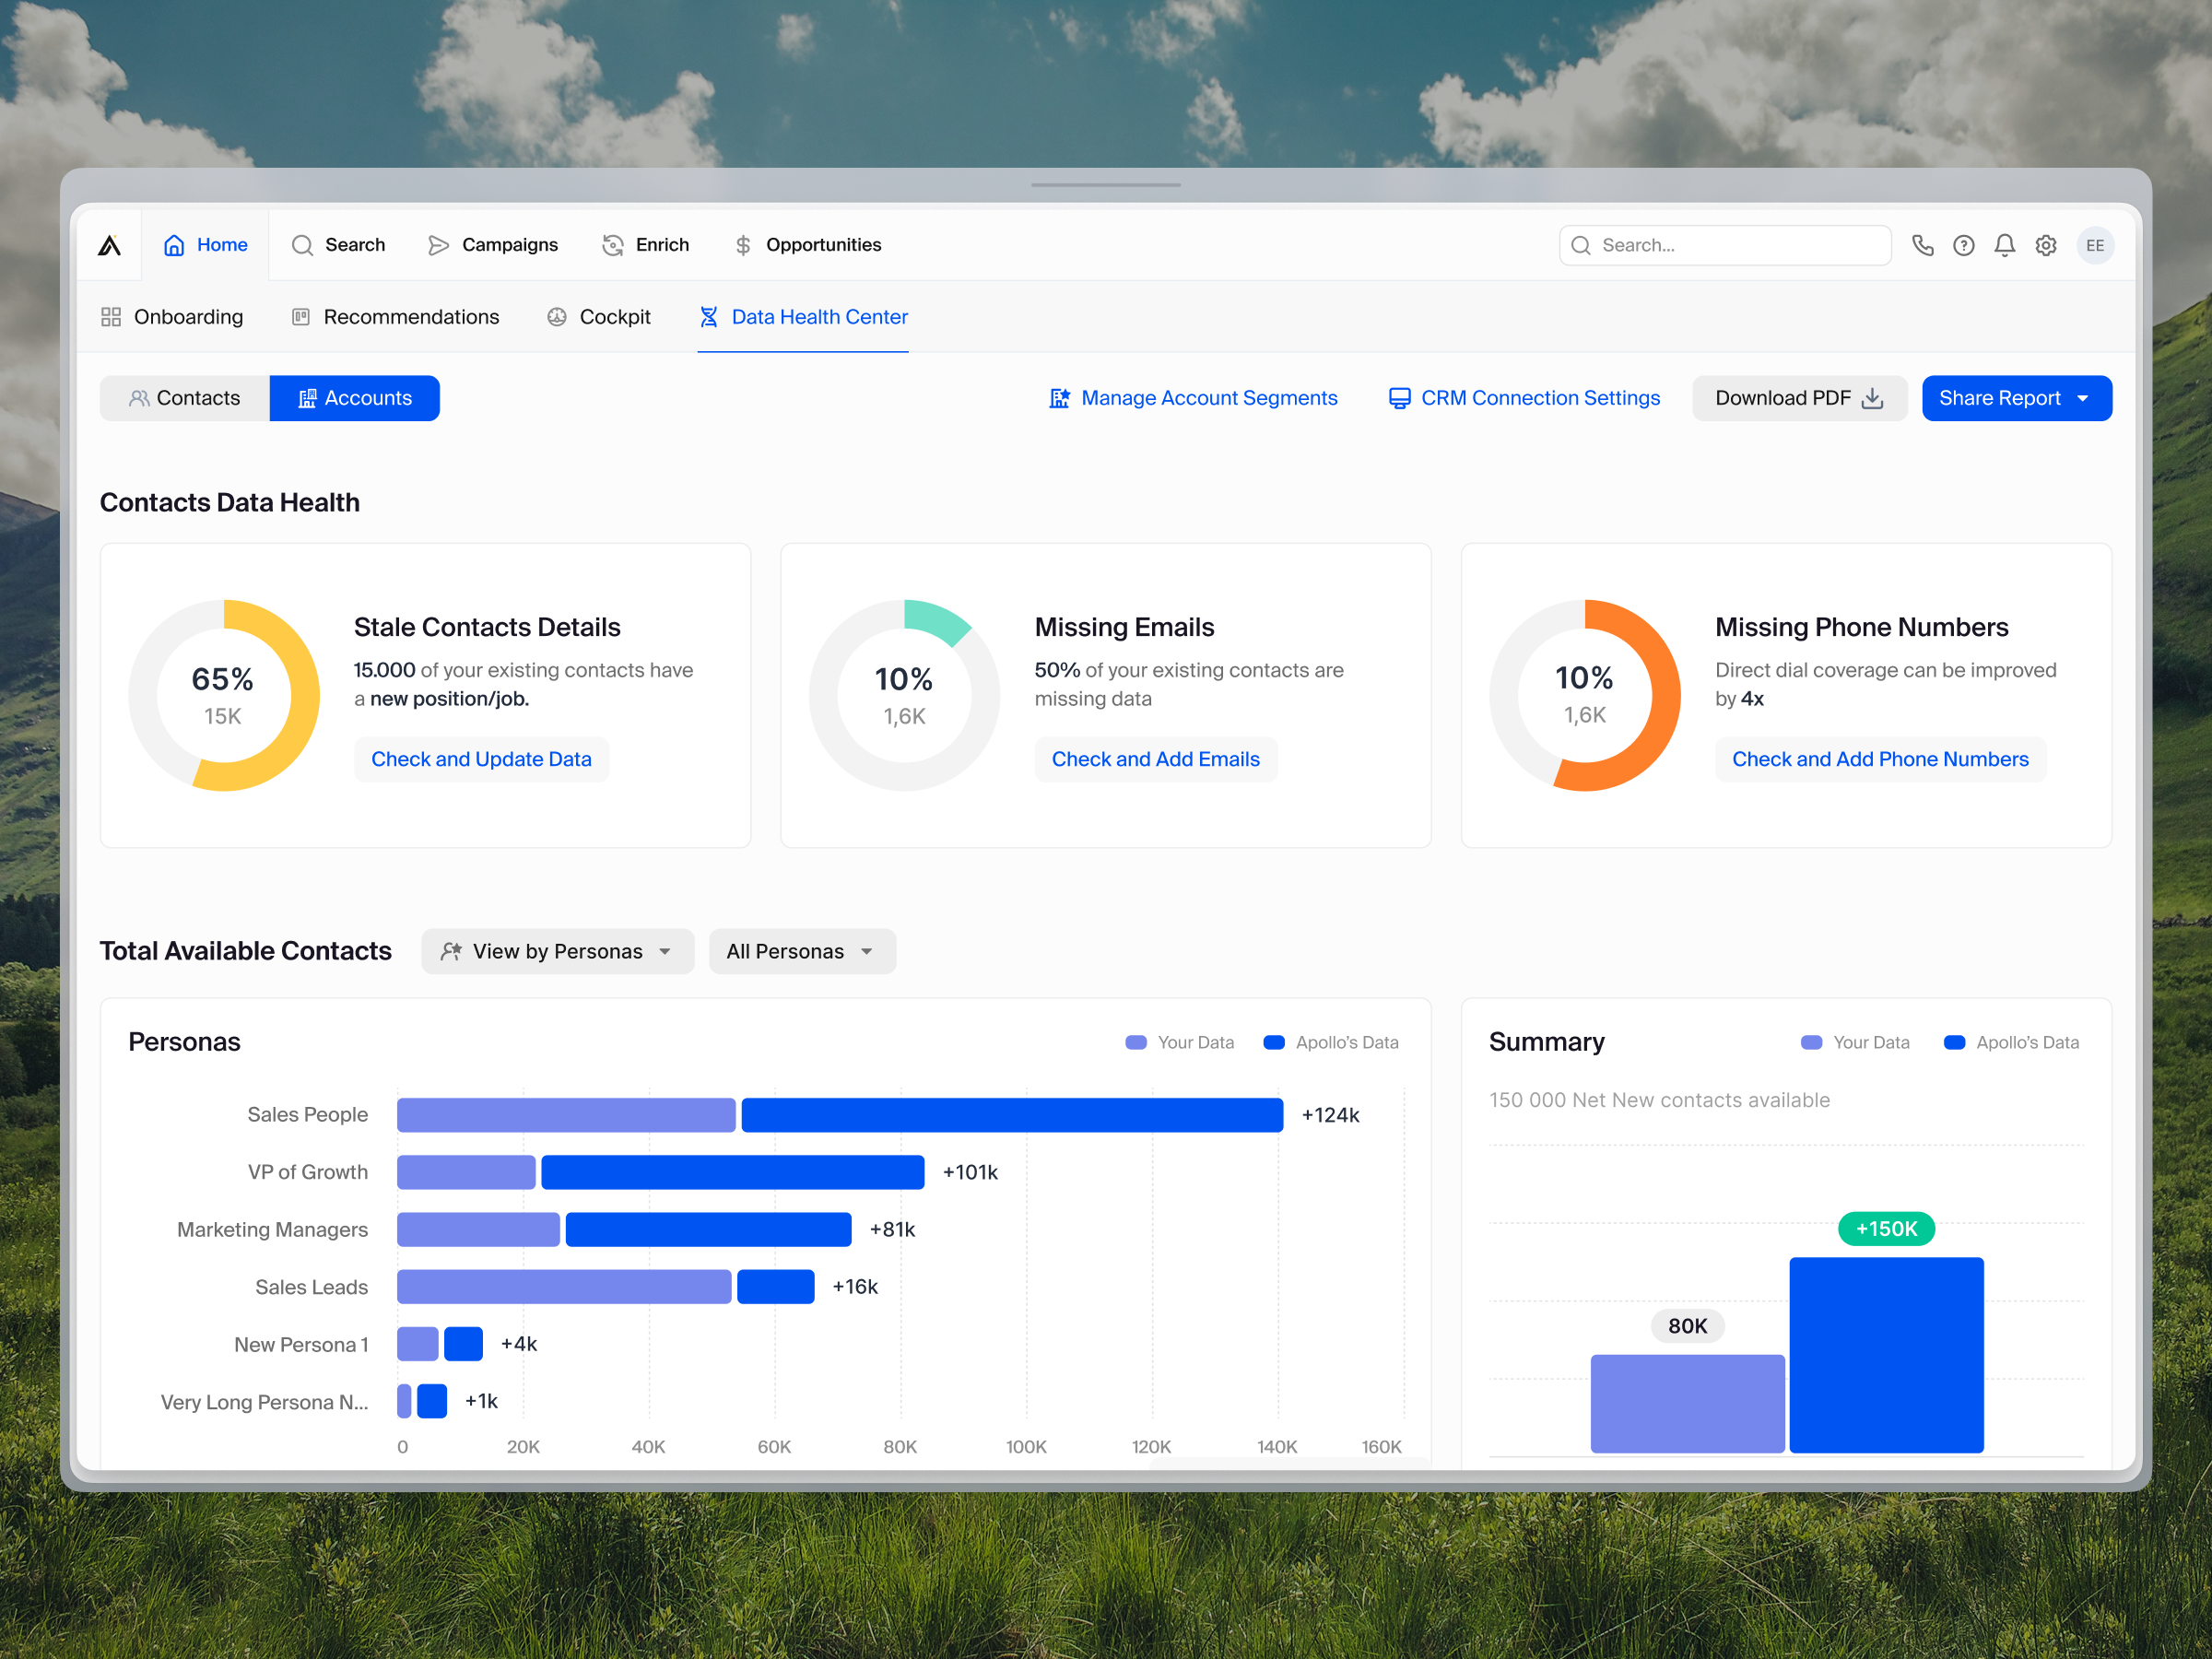Select the Enrich icon in navigation bar
2212x1659 pixels.
point(612,245)
